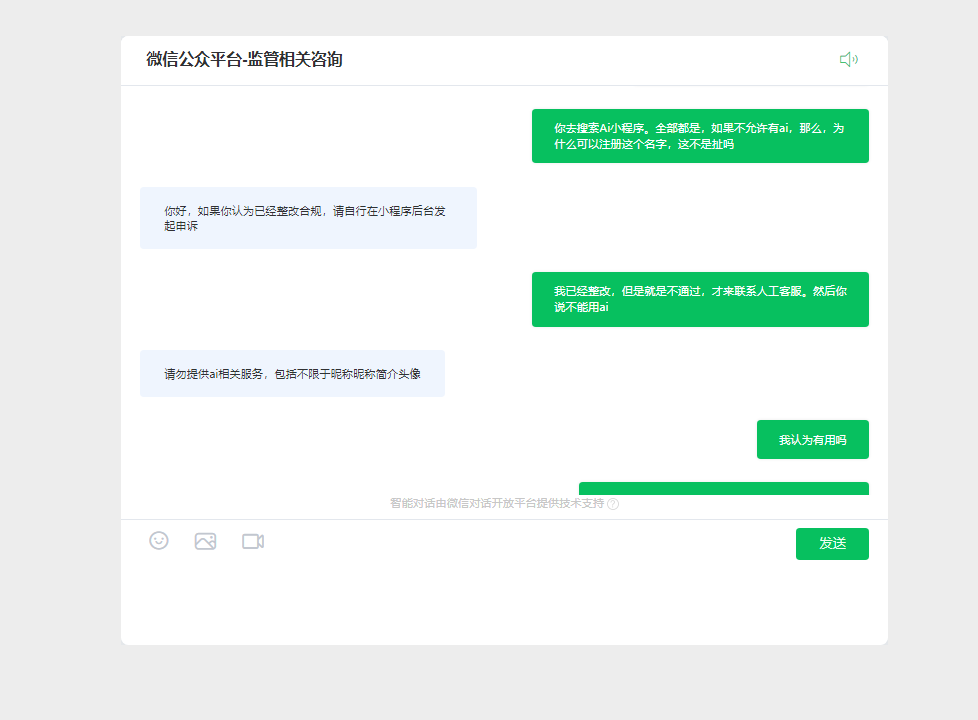Viewport: 978px width, 720px height.
Task: Click the send image icon
Action: click(205, 541)
